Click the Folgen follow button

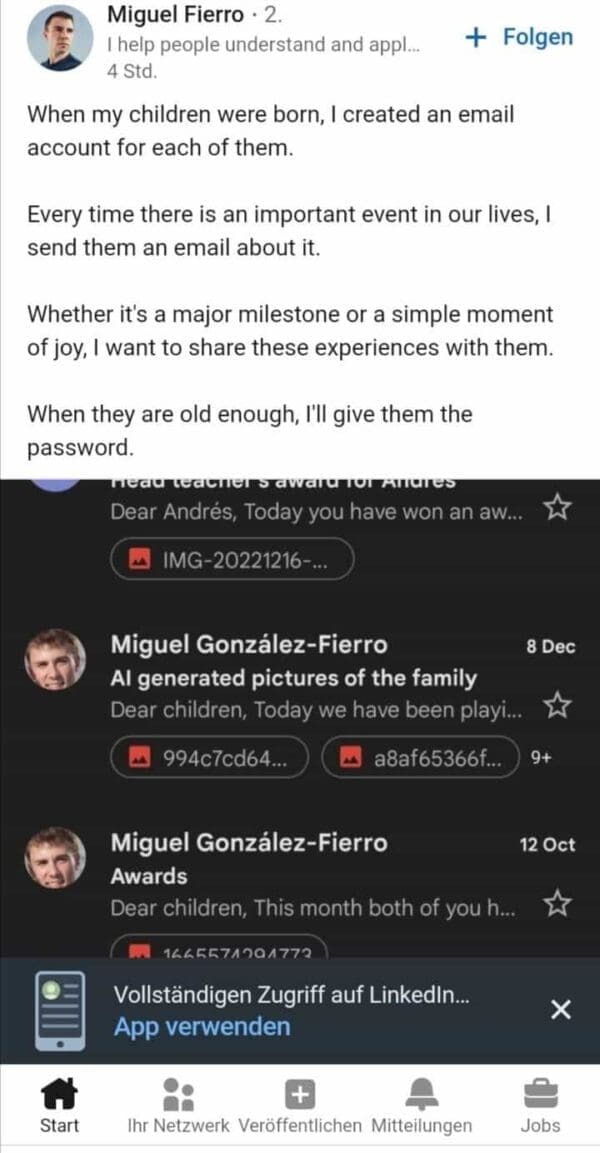coord(521,37)
